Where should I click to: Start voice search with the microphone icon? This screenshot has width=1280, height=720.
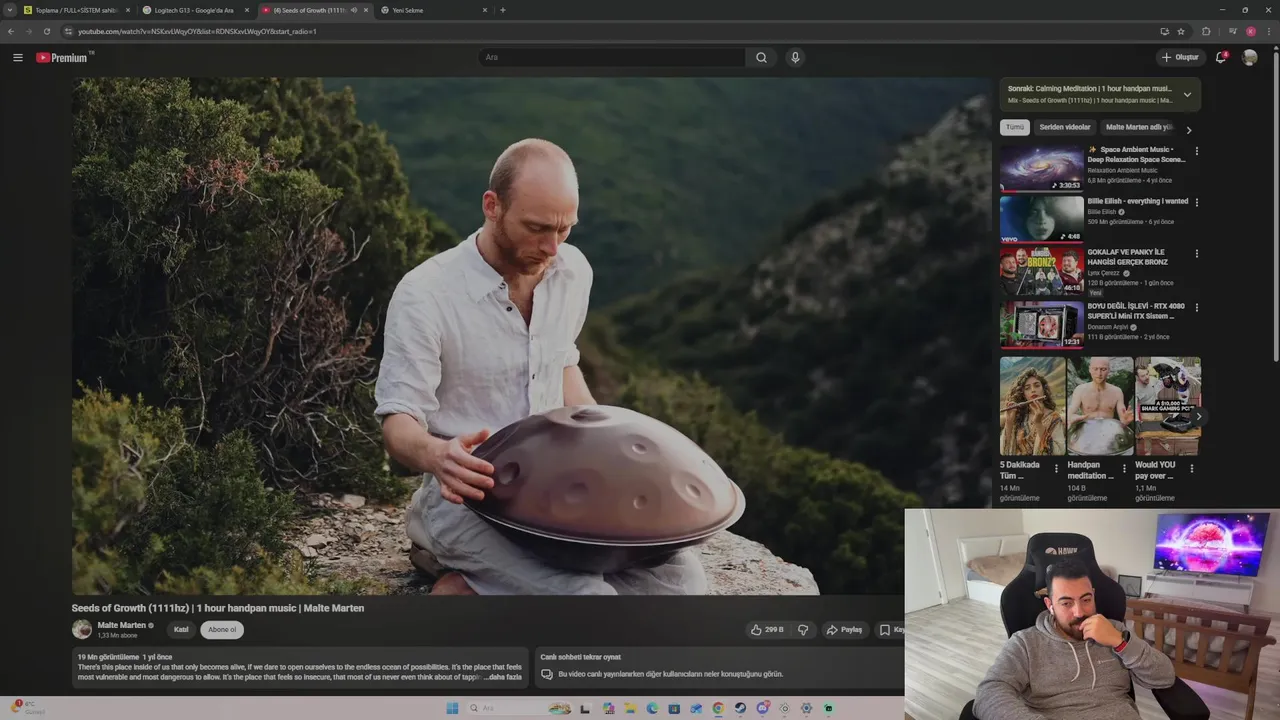coord(795,57)
